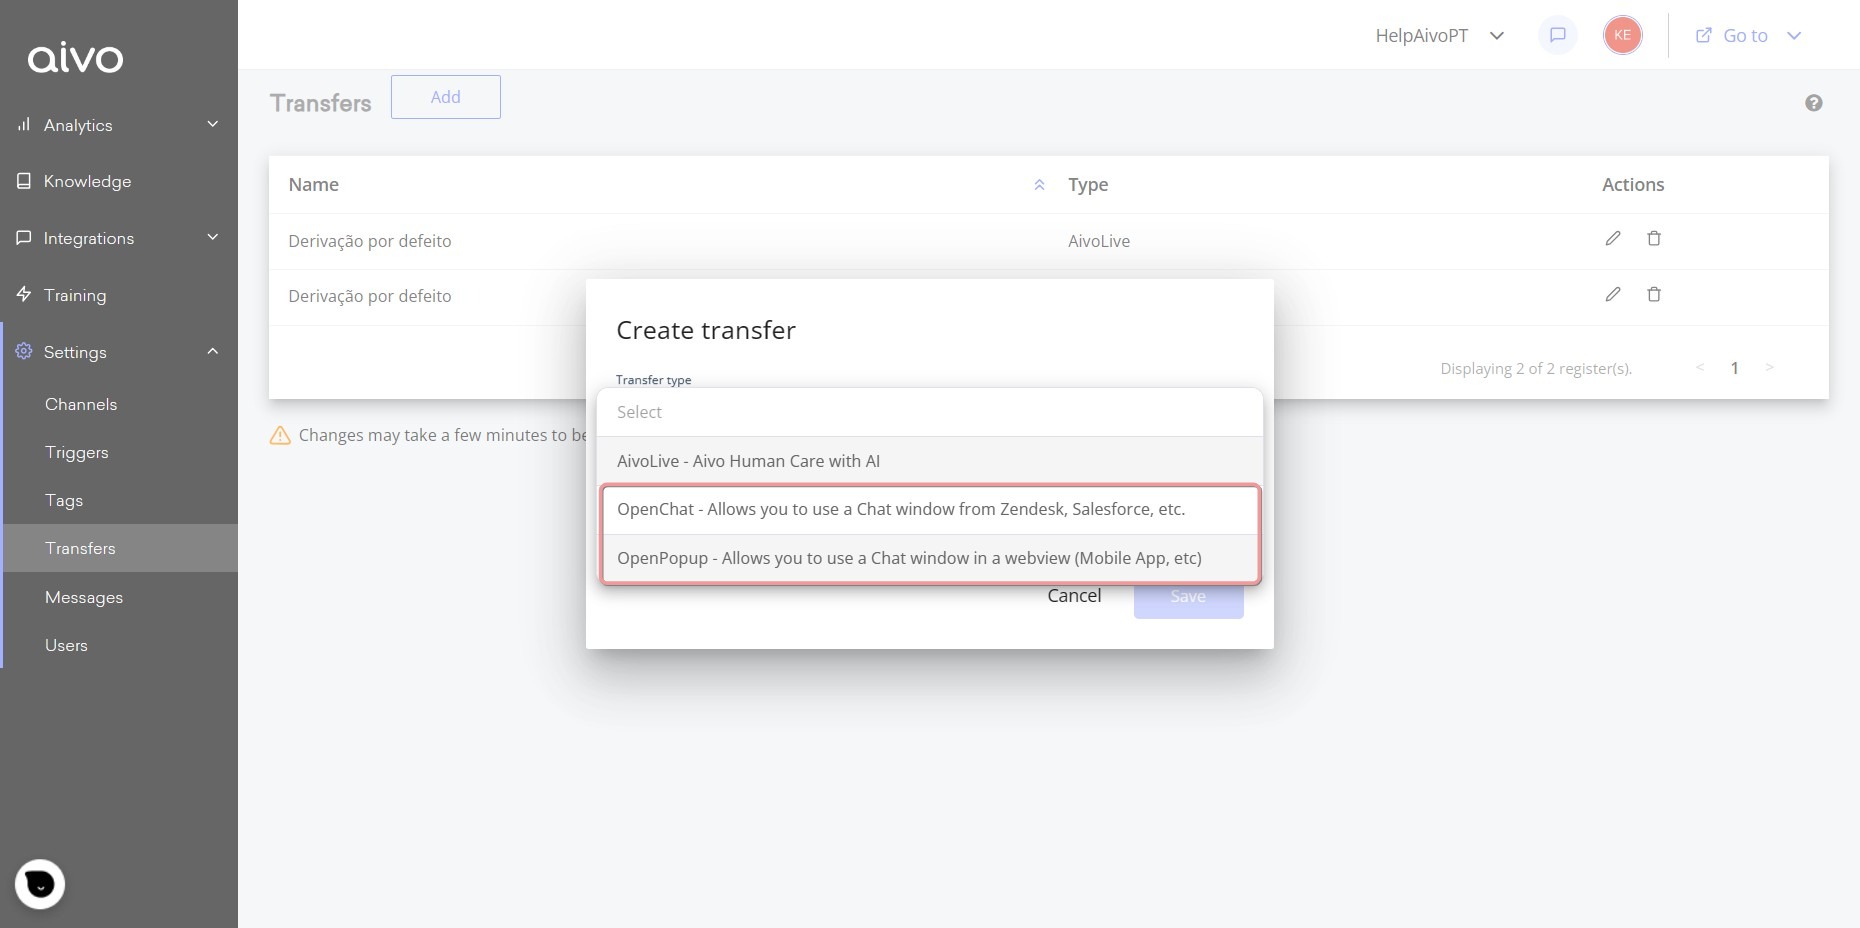Click the Settings gear icon
1860x928 pixels.
point(24,351)
